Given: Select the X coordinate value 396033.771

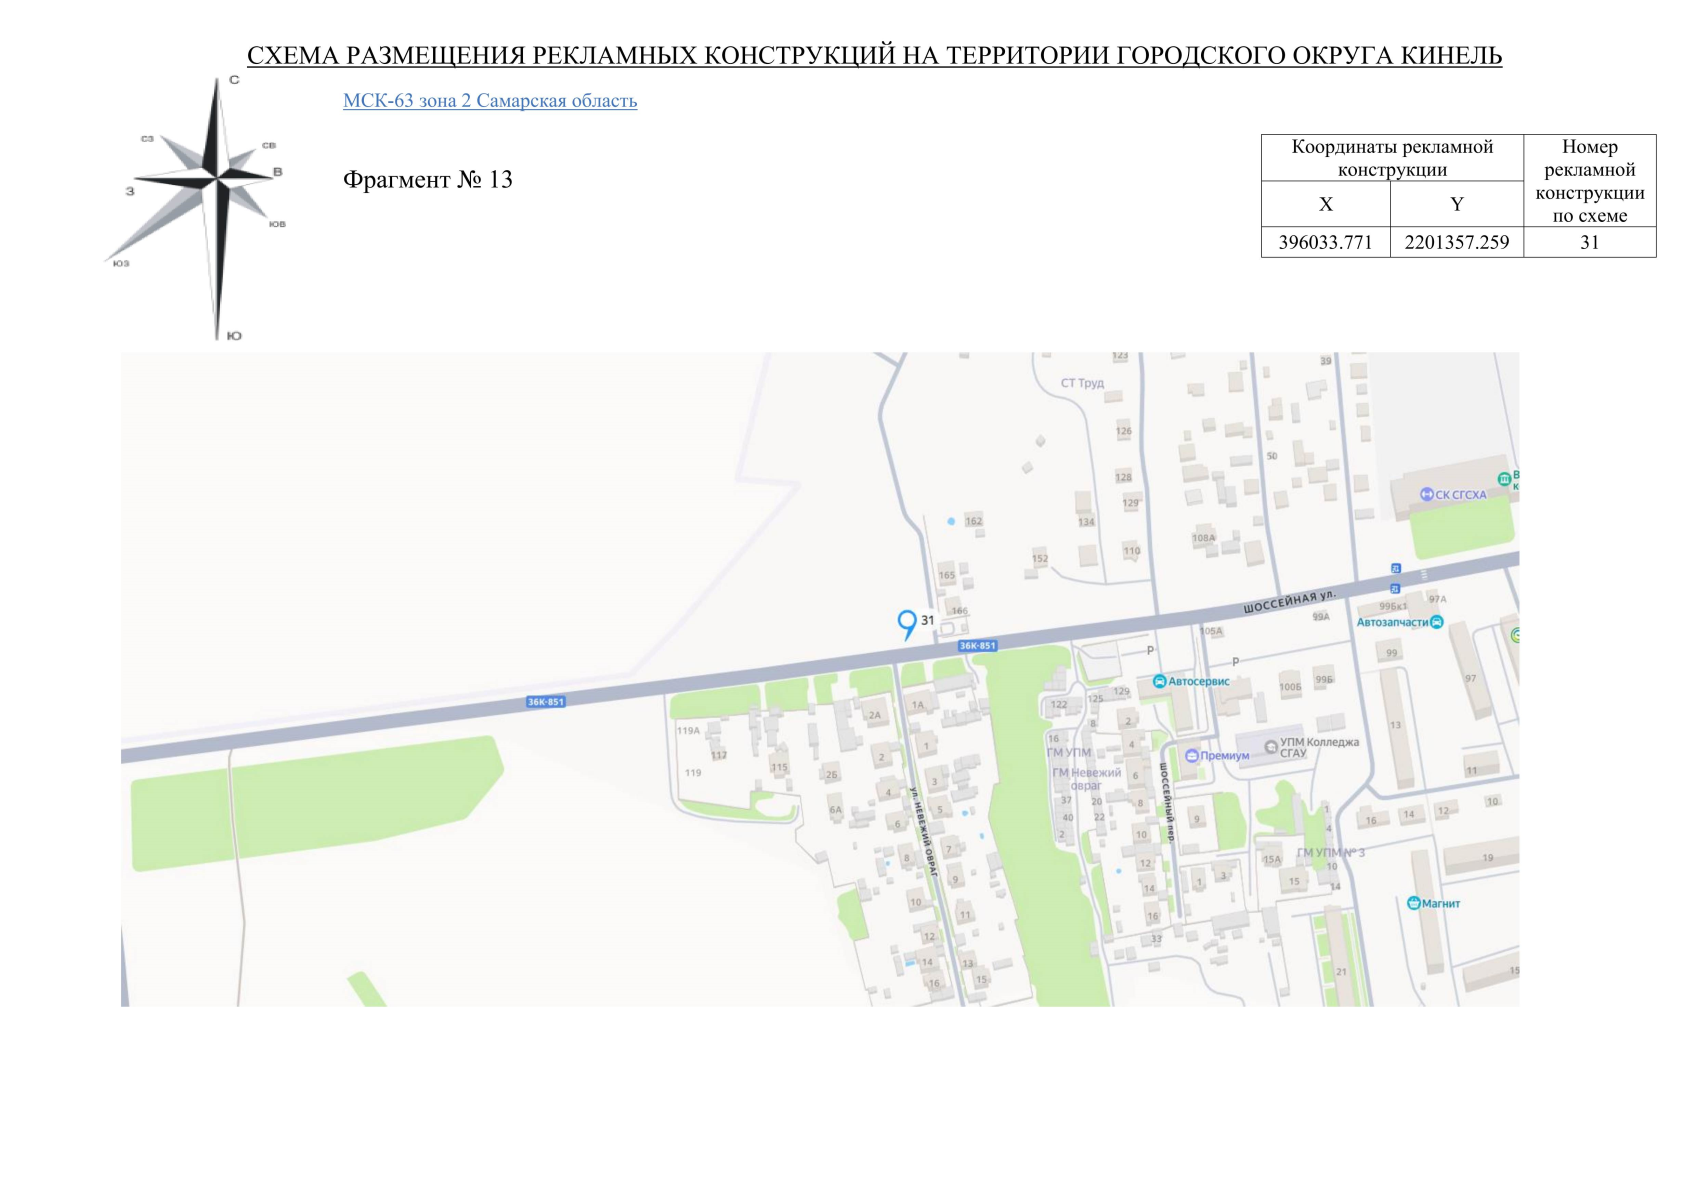Looking at the screenshot, I should pyautogui.click(x=1325, y=243).
